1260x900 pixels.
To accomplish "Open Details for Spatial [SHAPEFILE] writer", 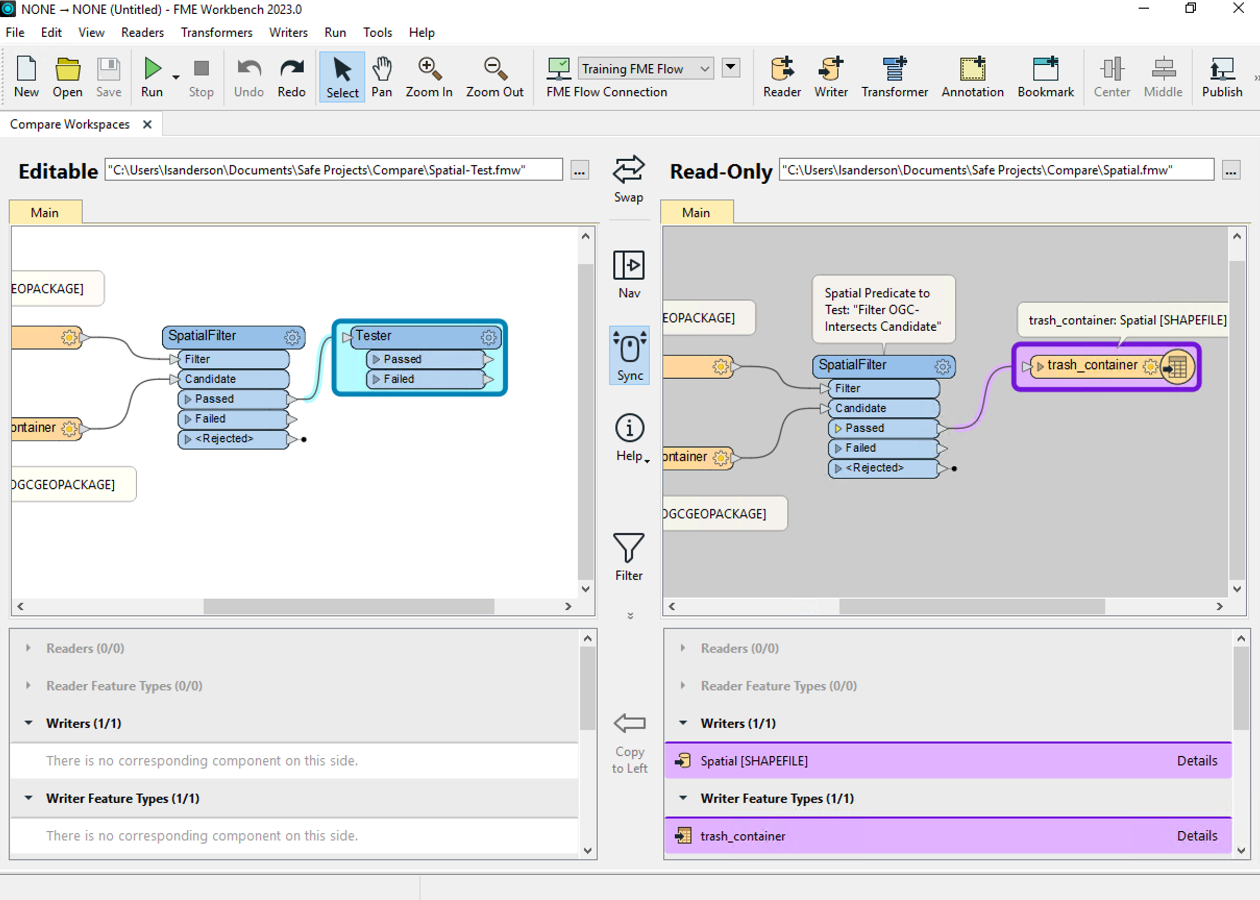I will pos(1197,761).
